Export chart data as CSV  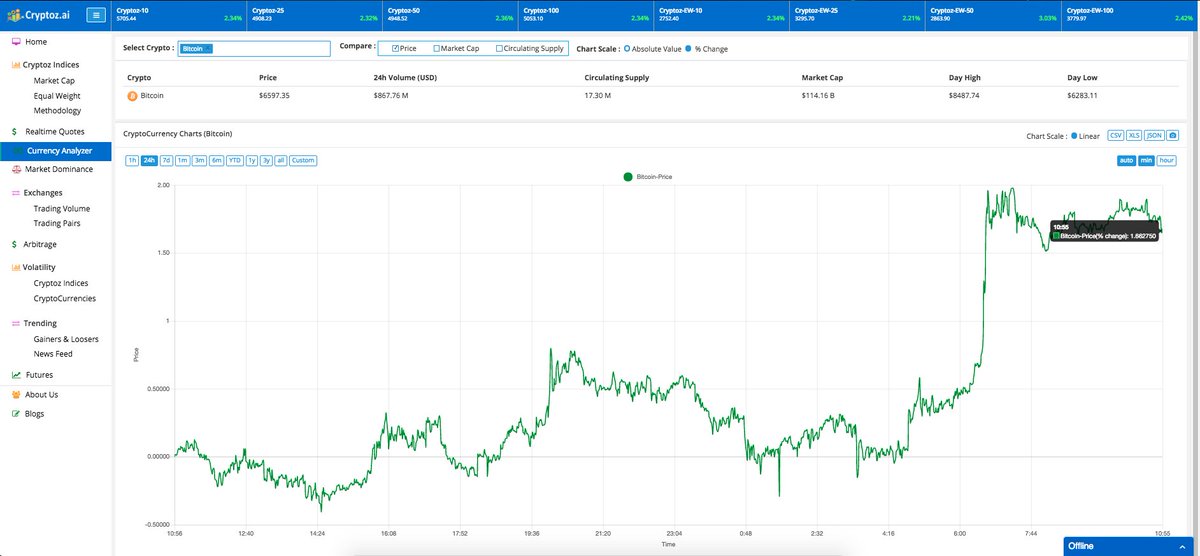[x=1116, y=135]
